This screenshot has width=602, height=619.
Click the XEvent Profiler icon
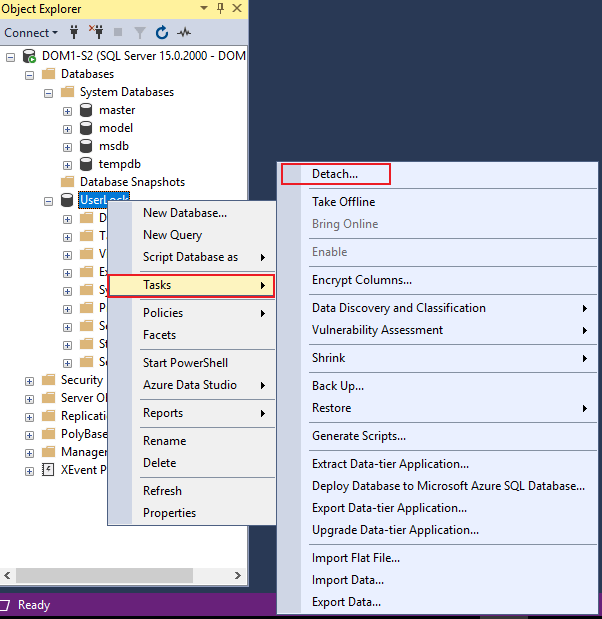(x=48, y=470)
